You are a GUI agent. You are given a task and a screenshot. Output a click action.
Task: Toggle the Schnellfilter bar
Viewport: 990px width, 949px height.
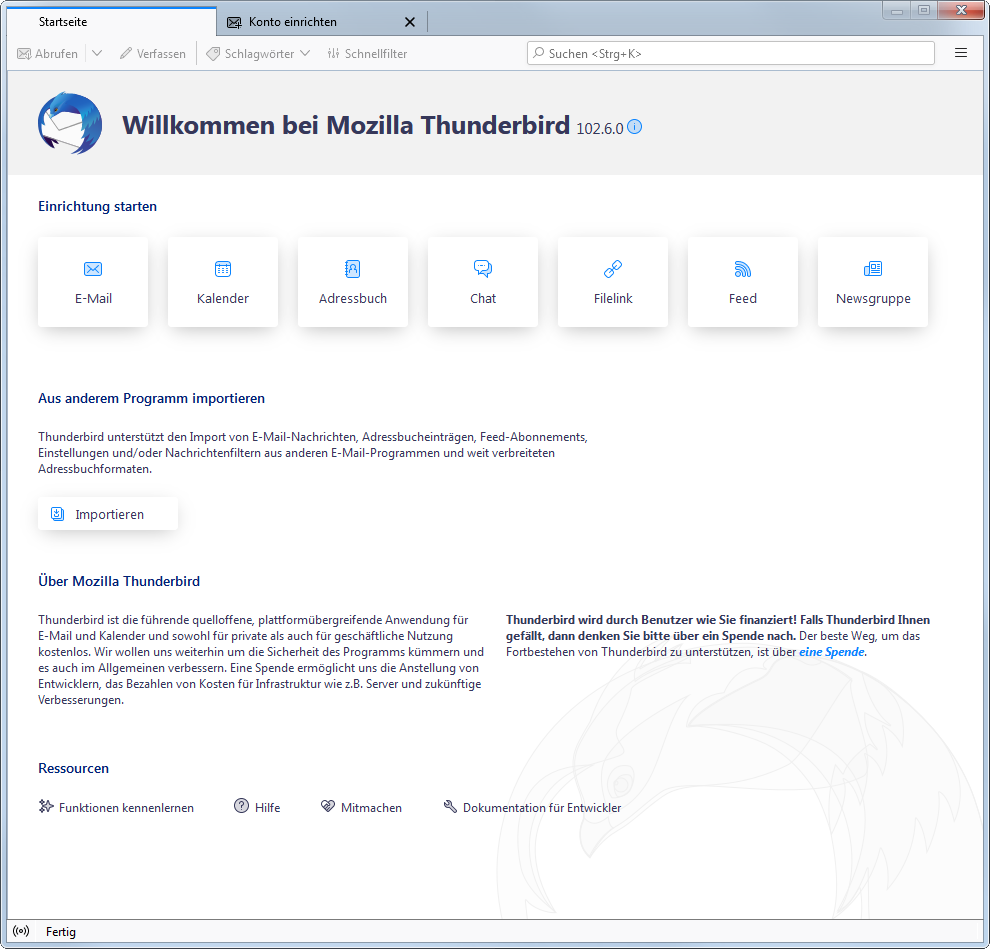(367, 54)
